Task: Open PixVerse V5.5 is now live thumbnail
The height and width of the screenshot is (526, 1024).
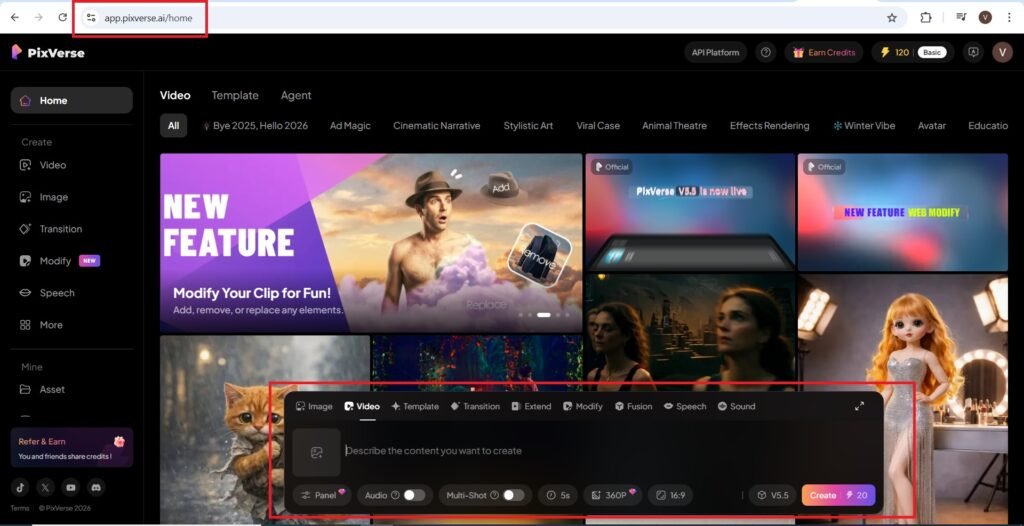Action: point(690,212)
